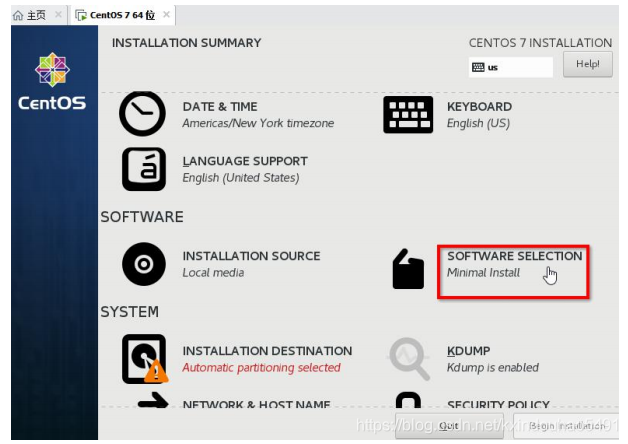Click 'English (US)' keyboard status text

point(479,123)
